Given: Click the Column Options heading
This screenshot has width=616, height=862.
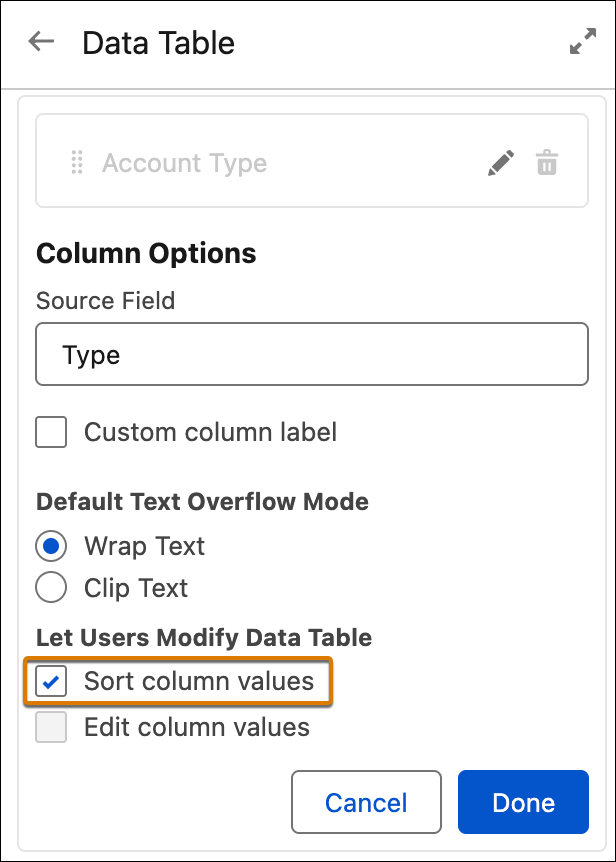Looking at the screenshot, I should [146, 253].
